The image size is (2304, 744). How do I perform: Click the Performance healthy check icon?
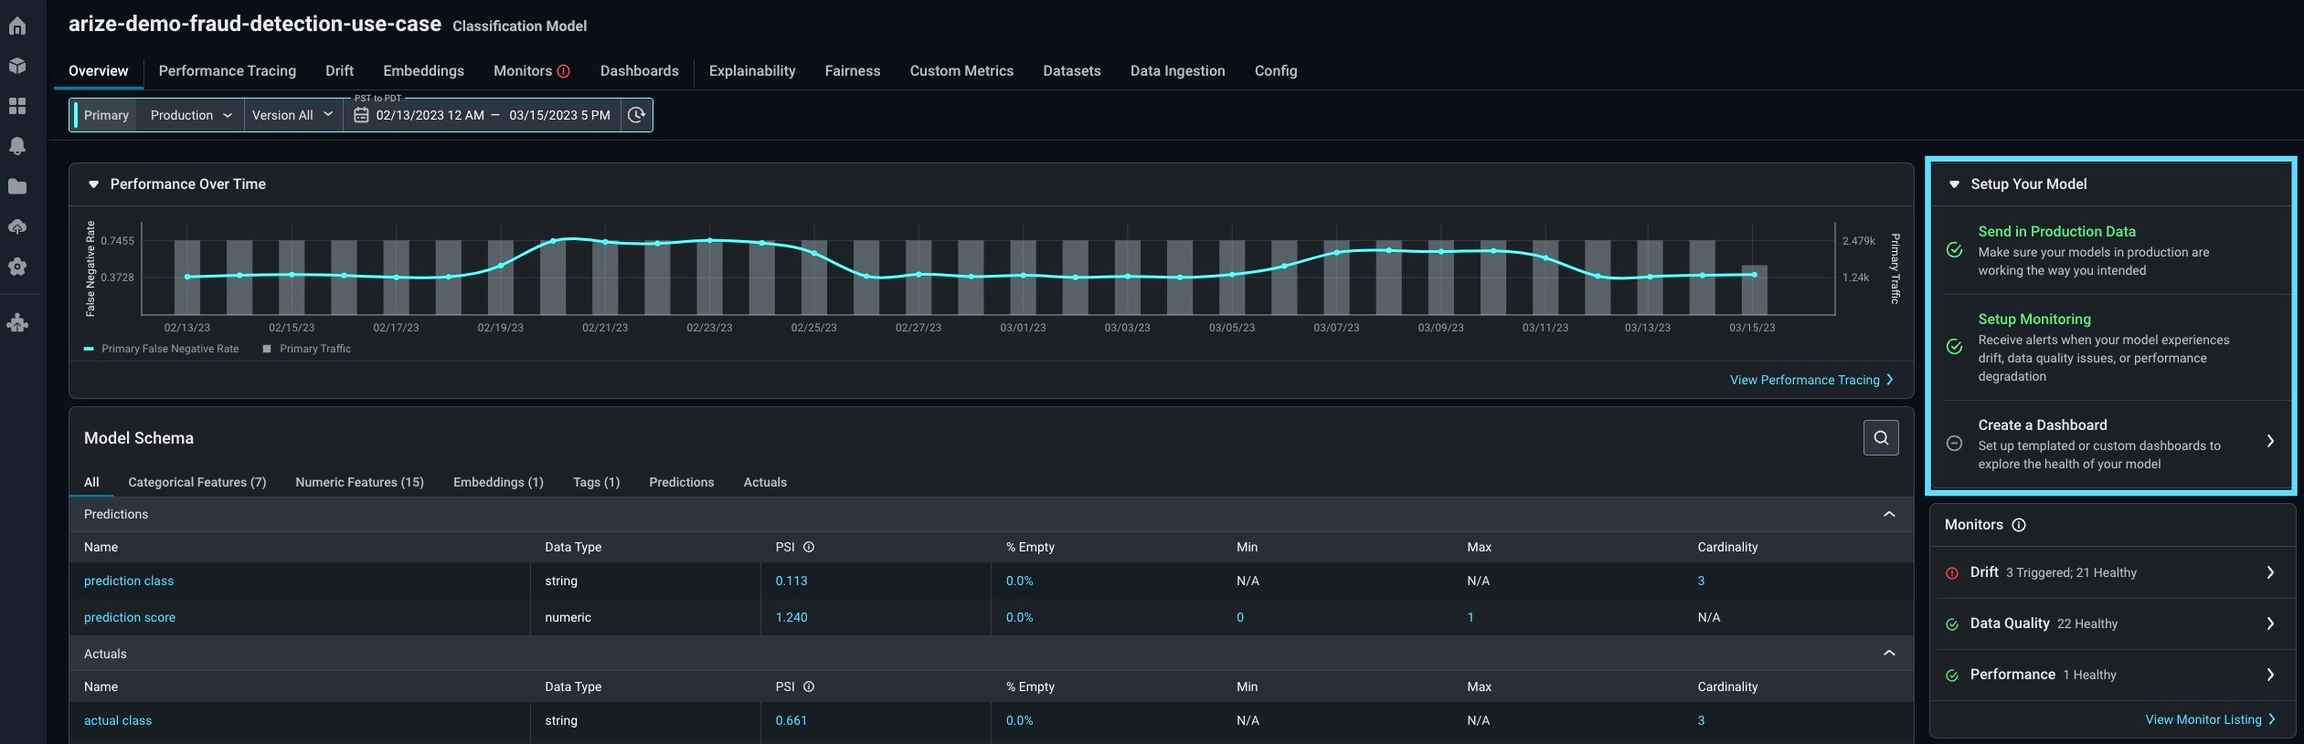tap(1951, 675)
